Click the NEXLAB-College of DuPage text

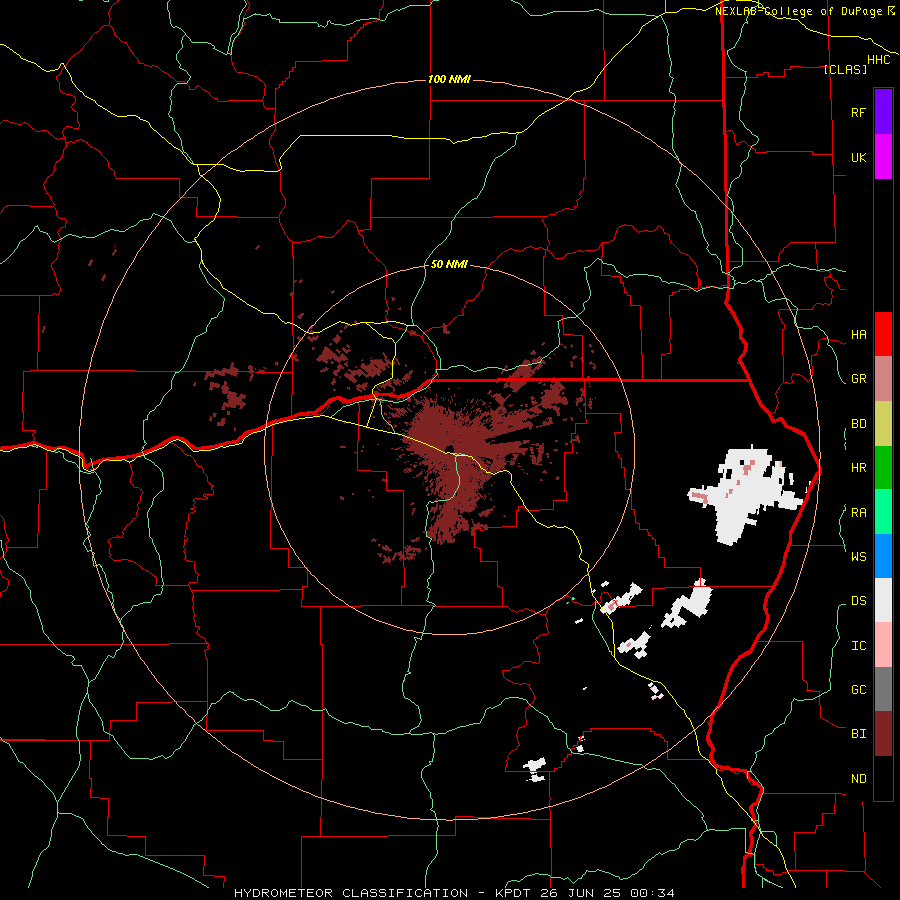click(799, 11)
